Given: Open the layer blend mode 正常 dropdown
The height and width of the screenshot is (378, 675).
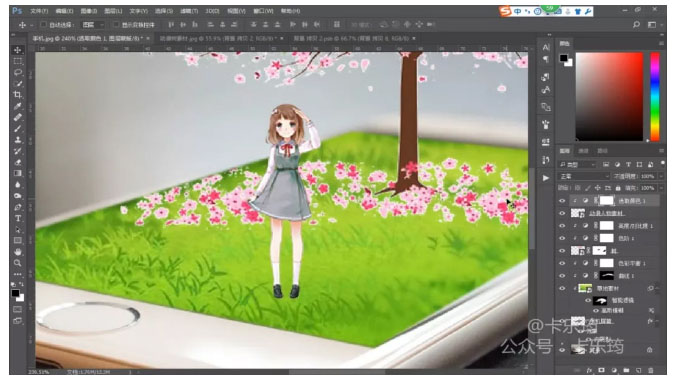Looking at the screenshot, I should [x=584, y=177].
